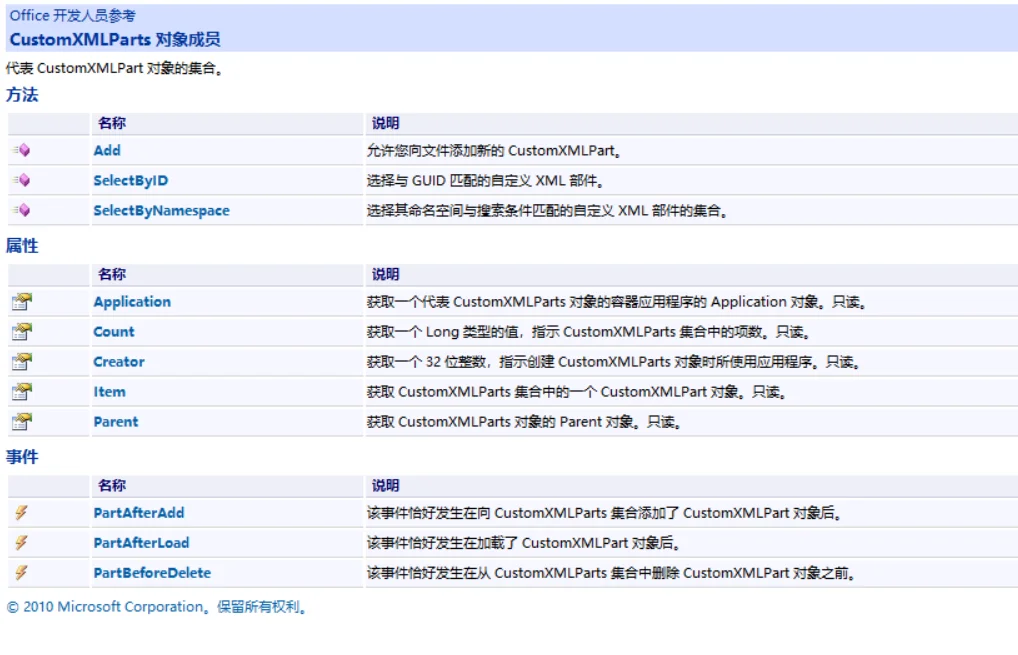Click the property icon beside Item
Viewport: 1018px width, 655px height.
click(21, 391)
